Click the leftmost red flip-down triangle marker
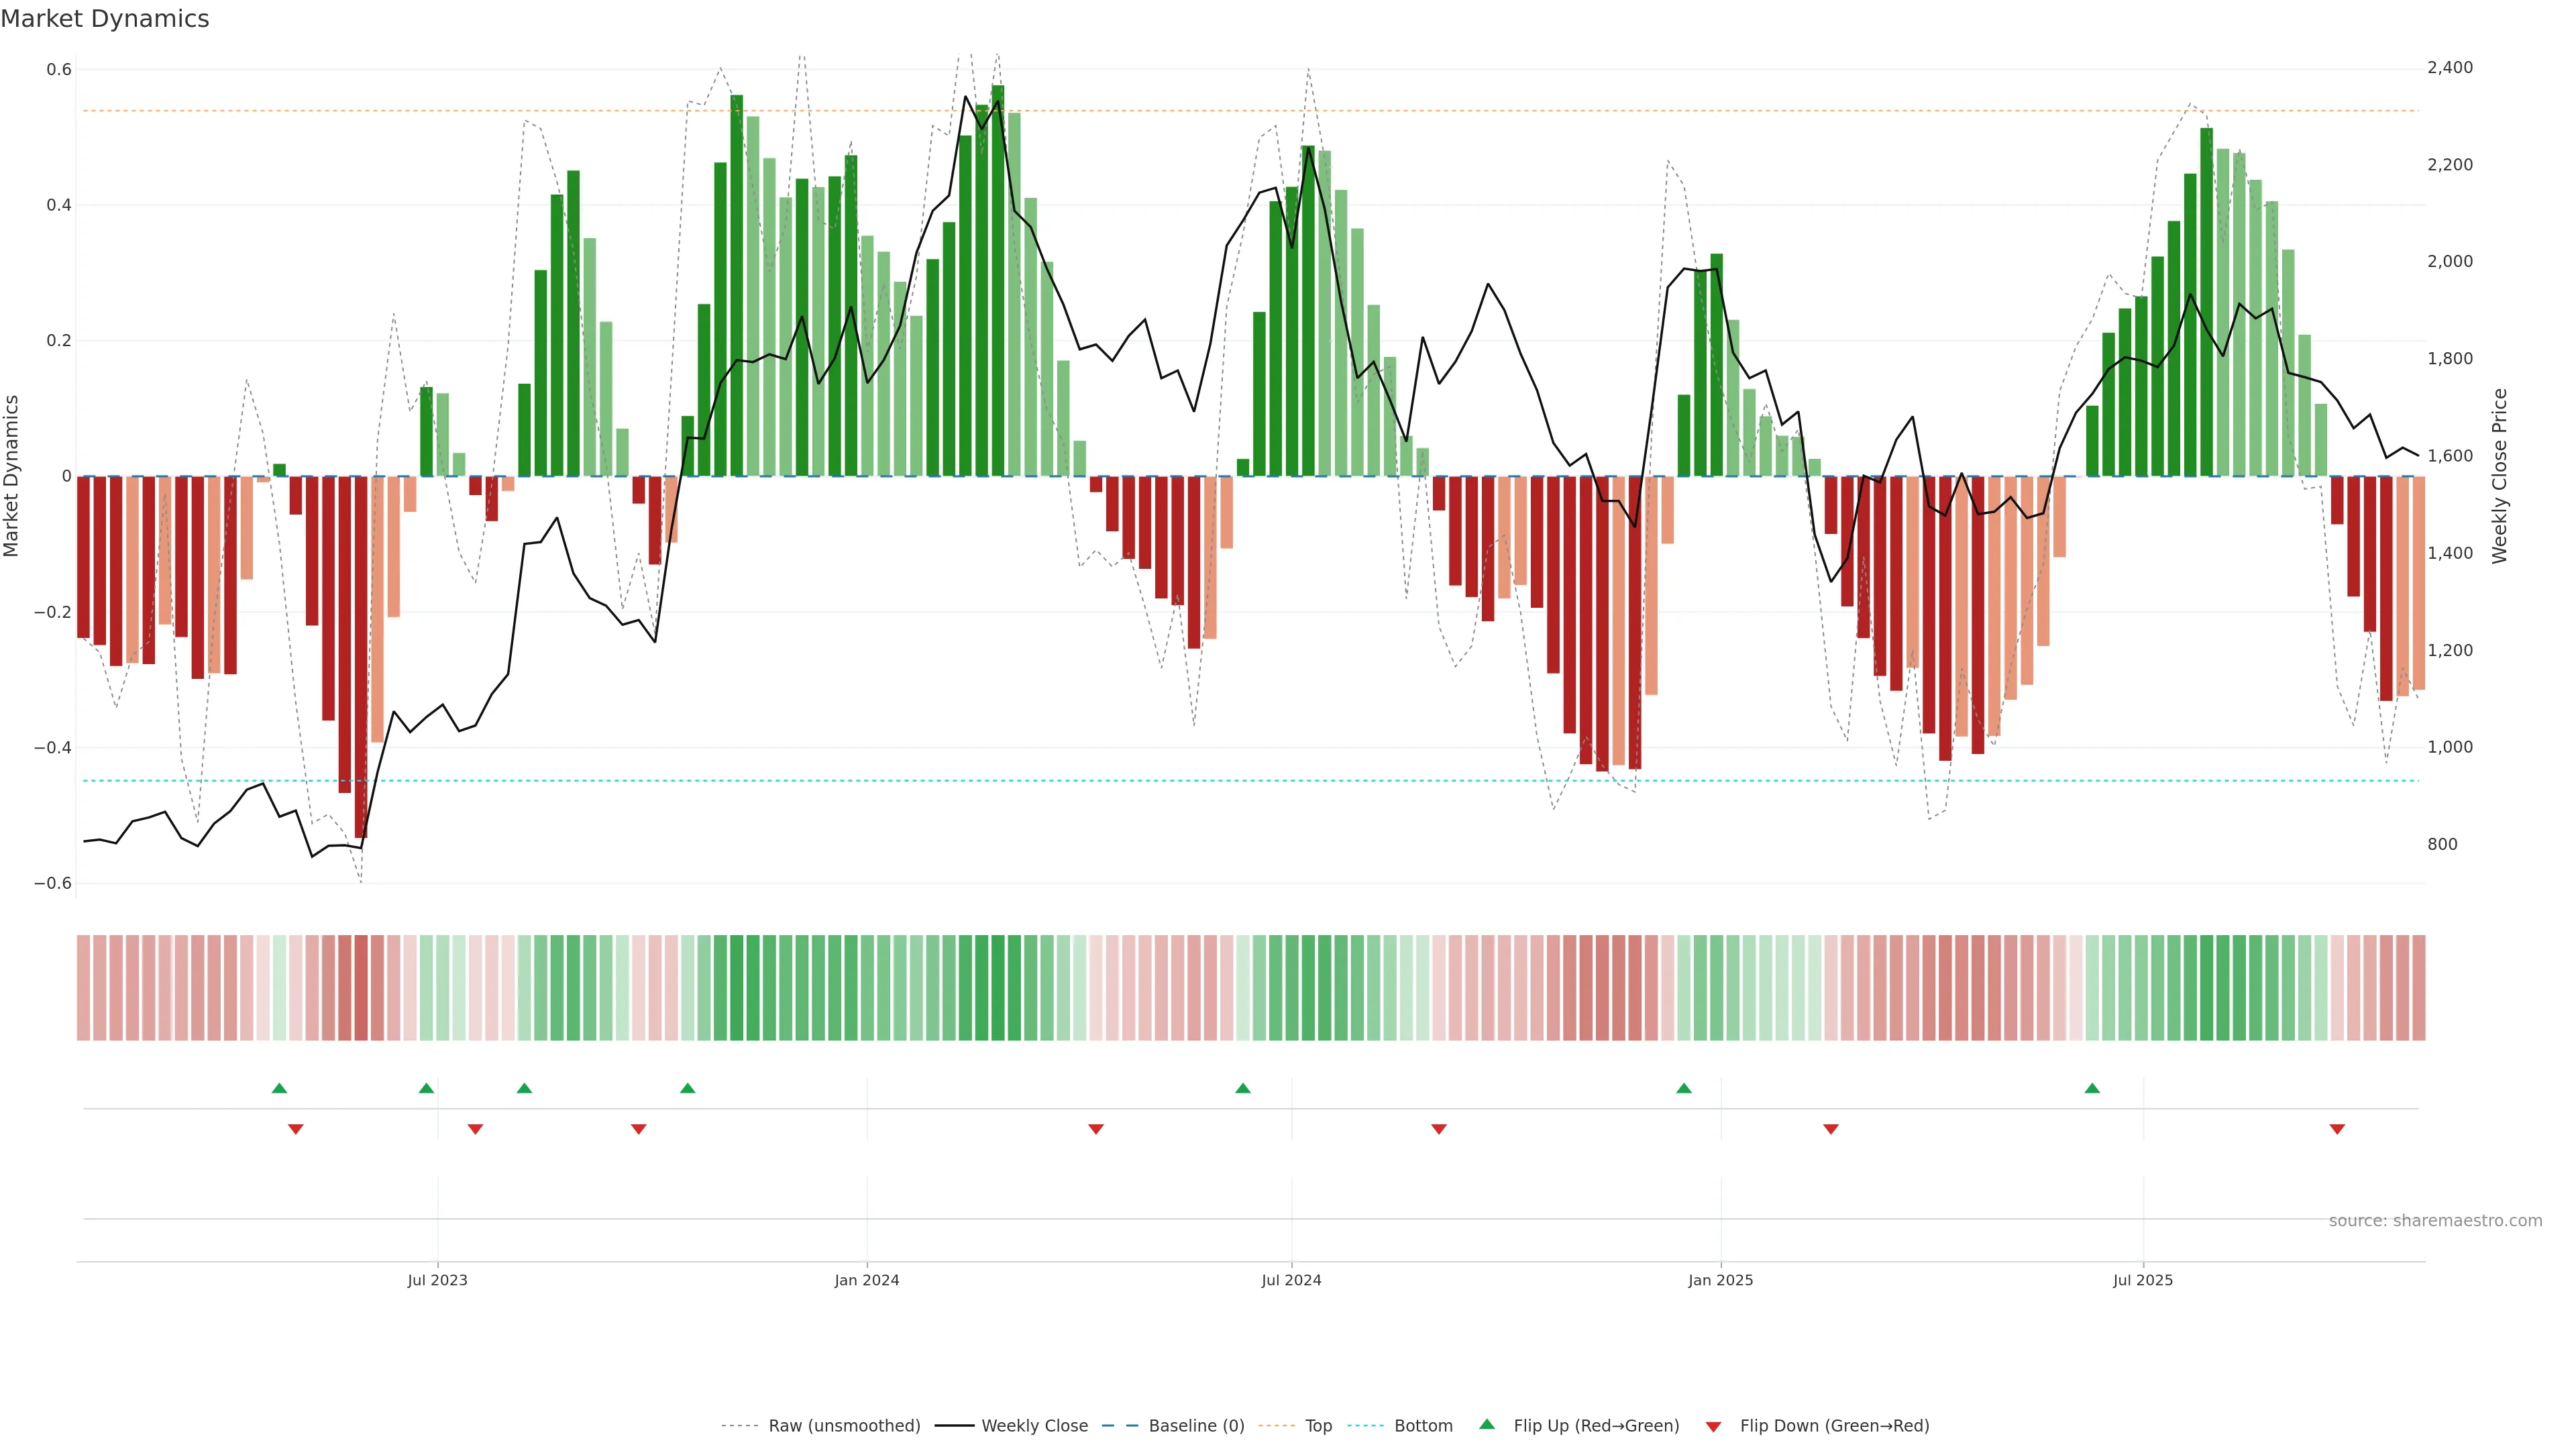 click(x=295, y=1129)
